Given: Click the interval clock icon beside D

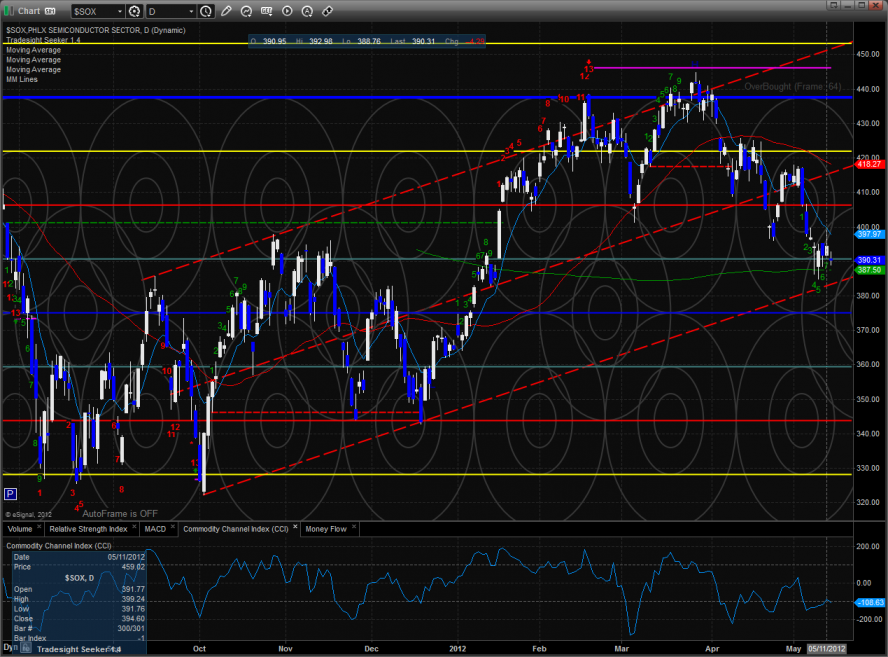Looking at the screenshot, I should (x=205, y=11).
